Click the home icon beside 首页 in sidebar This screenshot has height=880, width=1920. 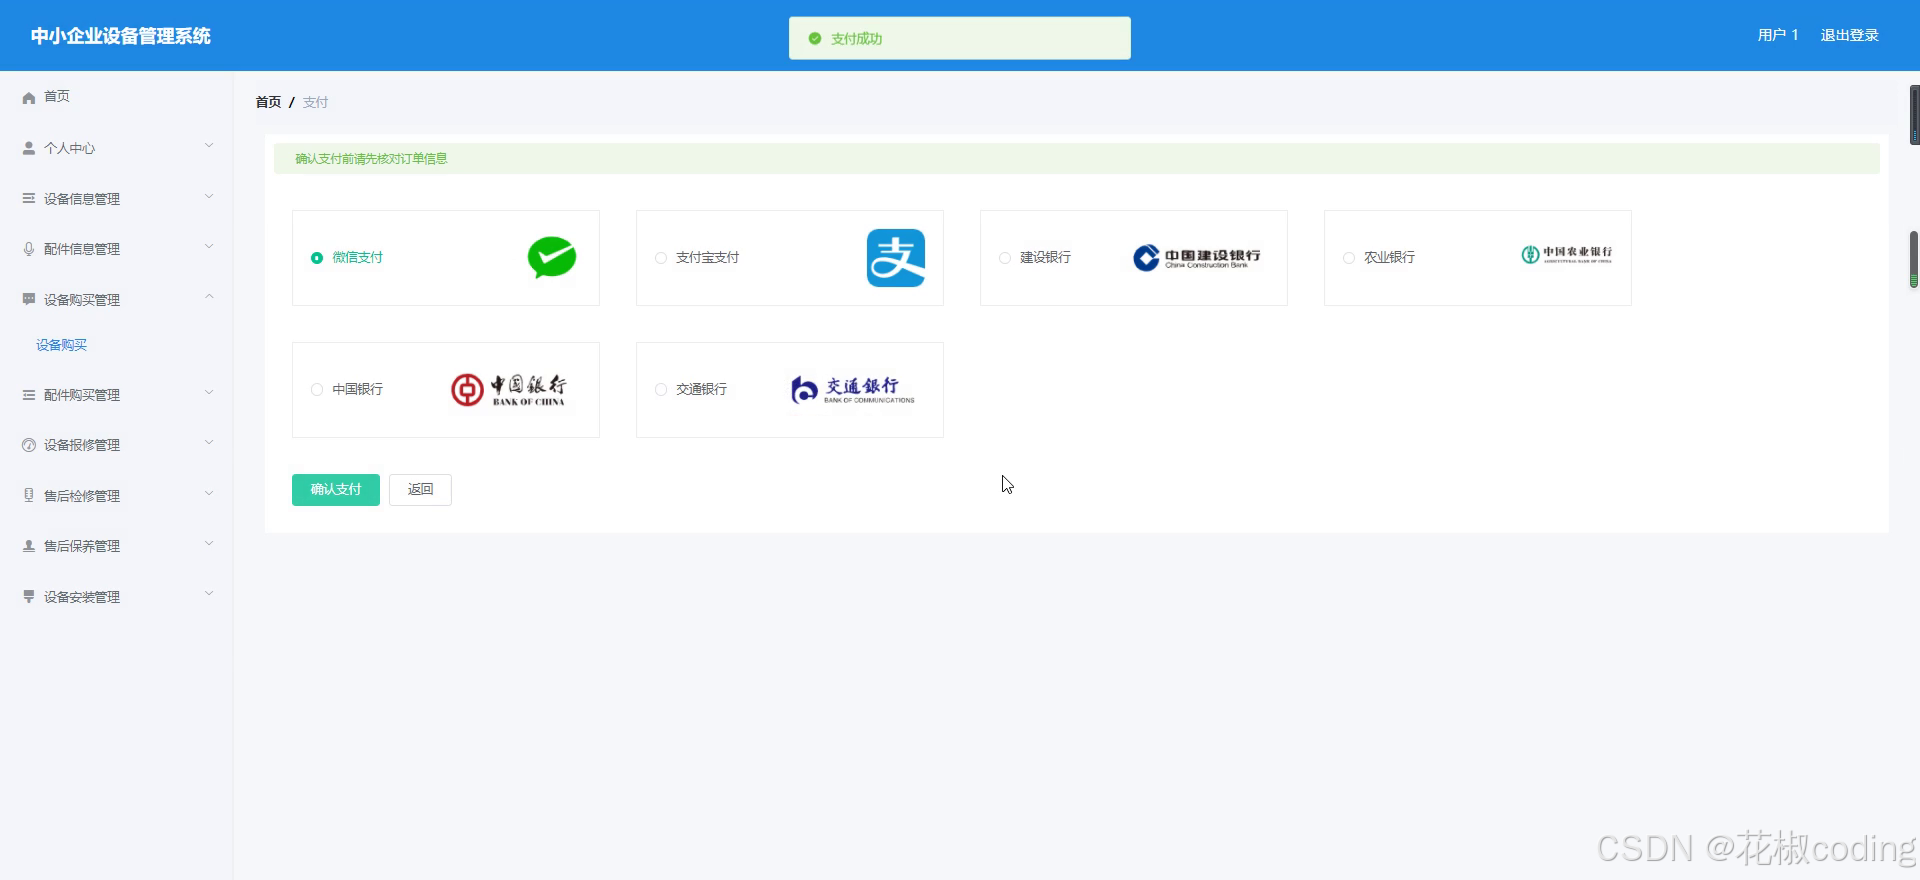(x=29, y=97)
